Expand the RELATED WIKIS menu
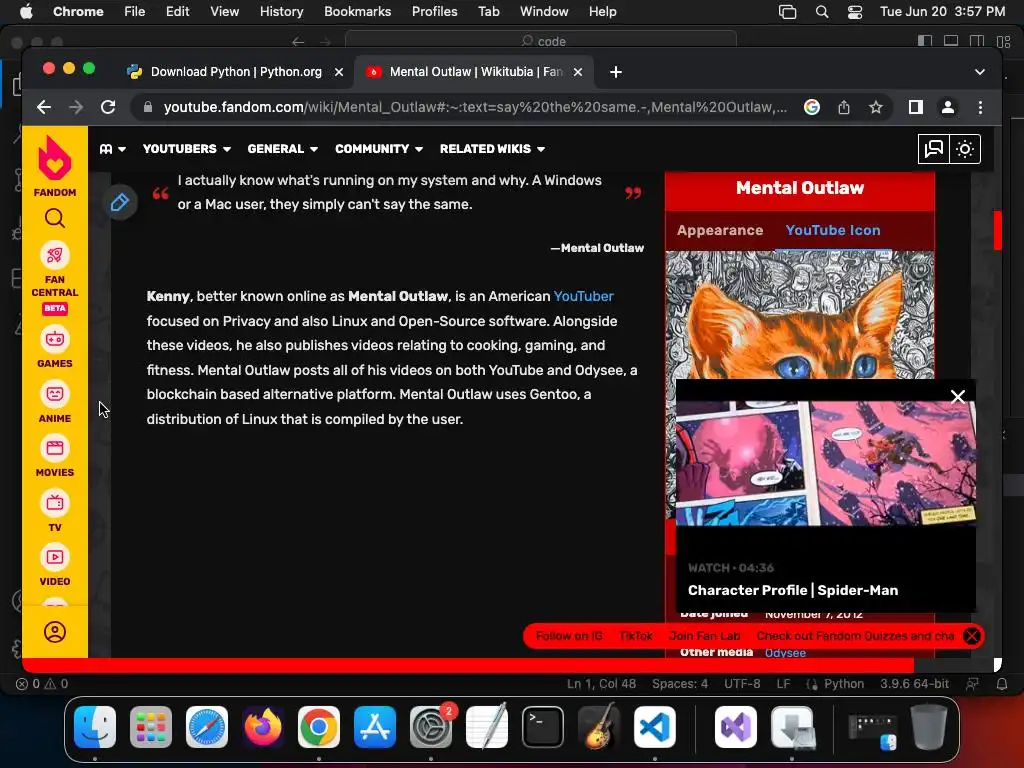 click(492, 149)
